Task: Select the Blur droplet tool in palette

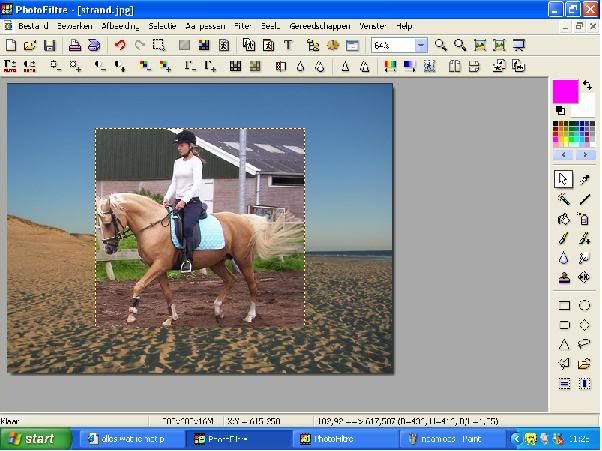Action: (564, 258)
